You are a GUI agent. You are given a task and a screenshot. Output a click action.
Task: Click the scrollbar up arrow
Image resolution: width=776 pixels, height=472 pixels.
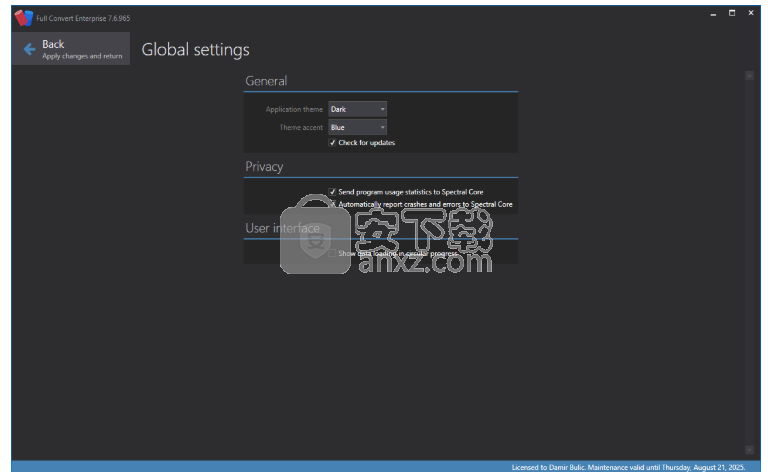click(x=750, y=76)
